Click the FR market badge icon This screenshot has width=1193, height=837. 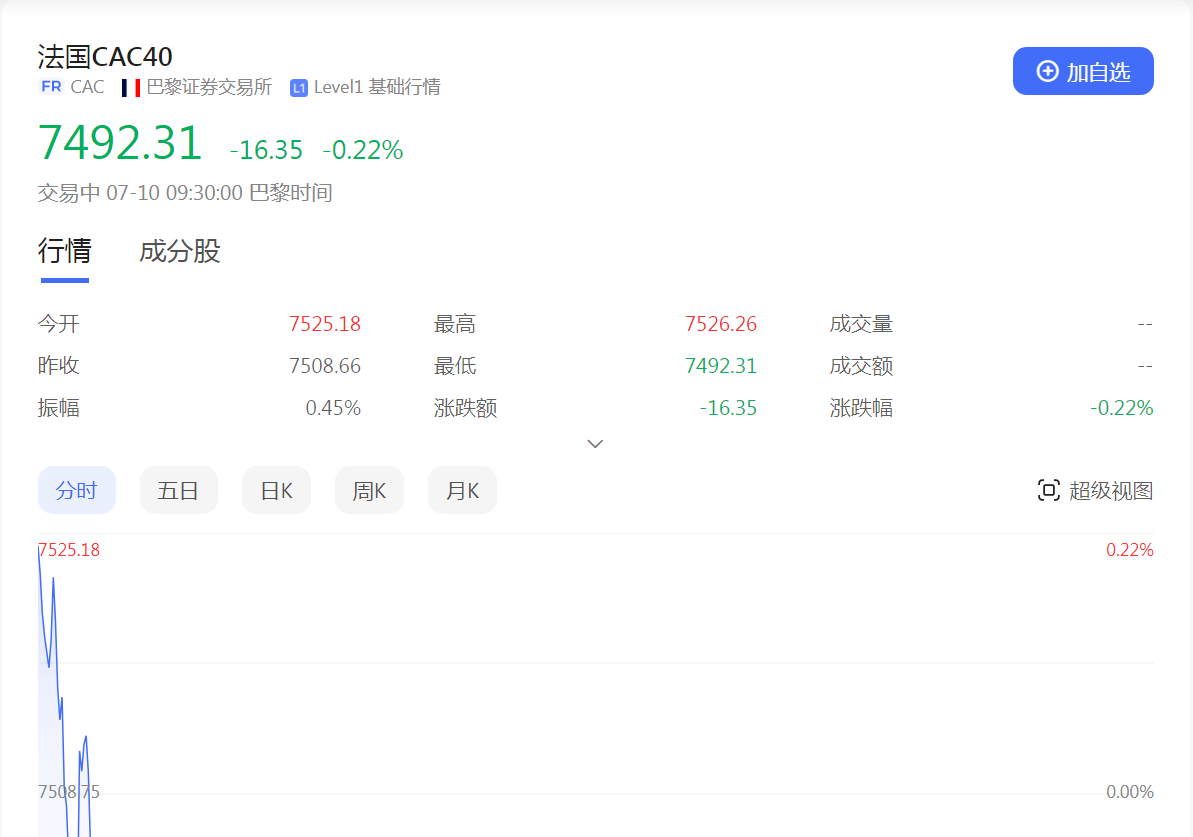(x=51, y=87)
